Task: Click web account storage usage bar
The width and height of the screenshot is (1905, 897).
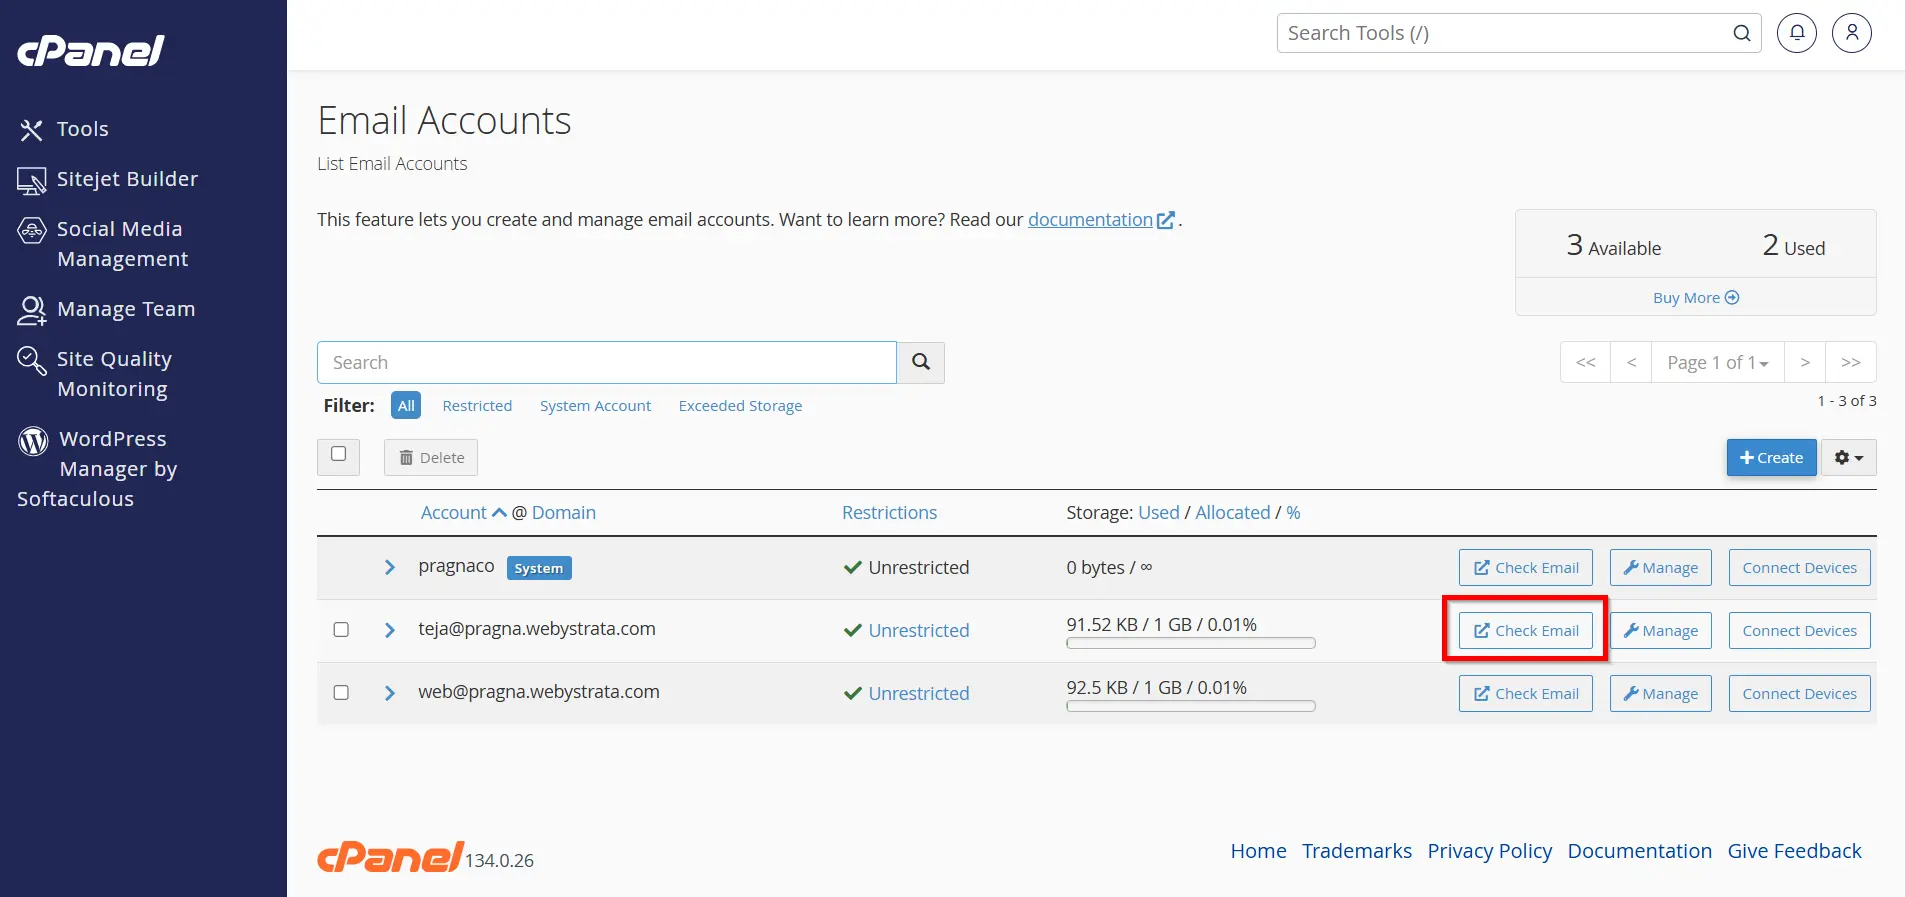Action: 1191,706
